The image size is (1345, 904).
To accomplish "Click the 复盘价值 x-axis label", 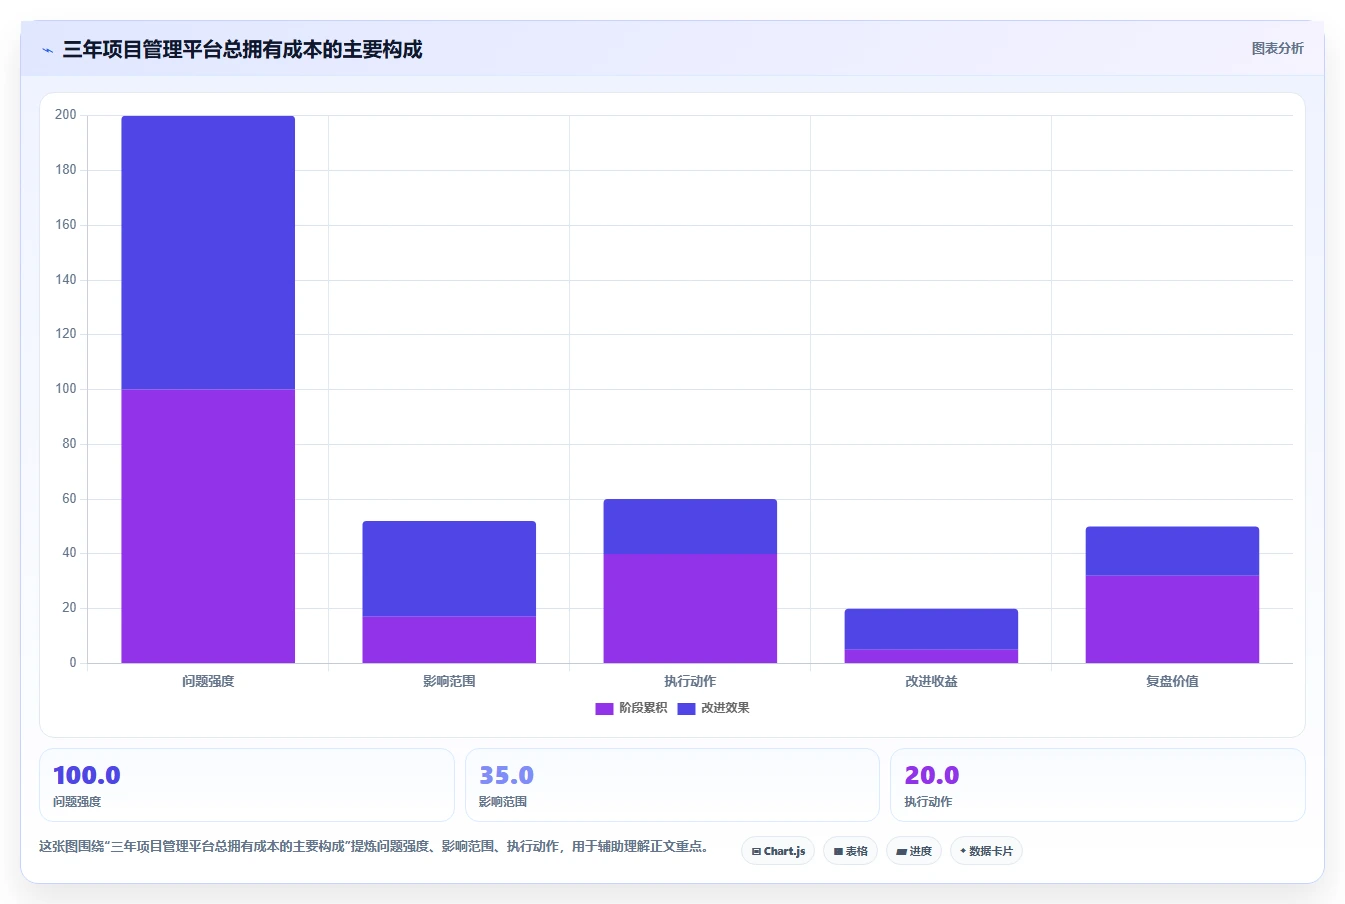I will pos(1172,681).
